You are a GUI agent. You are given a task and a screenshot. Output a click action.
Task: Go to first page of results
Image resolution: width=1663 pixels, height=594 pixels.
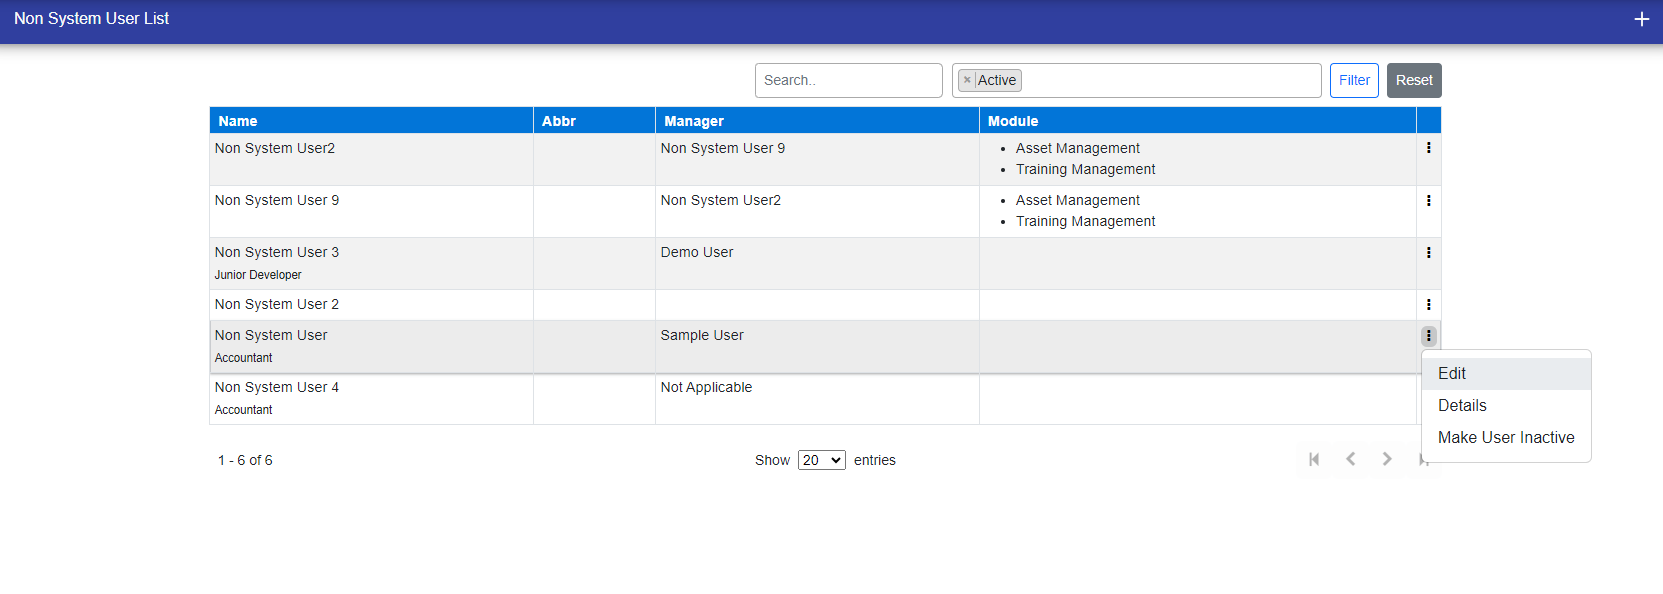pos(1314,459)
